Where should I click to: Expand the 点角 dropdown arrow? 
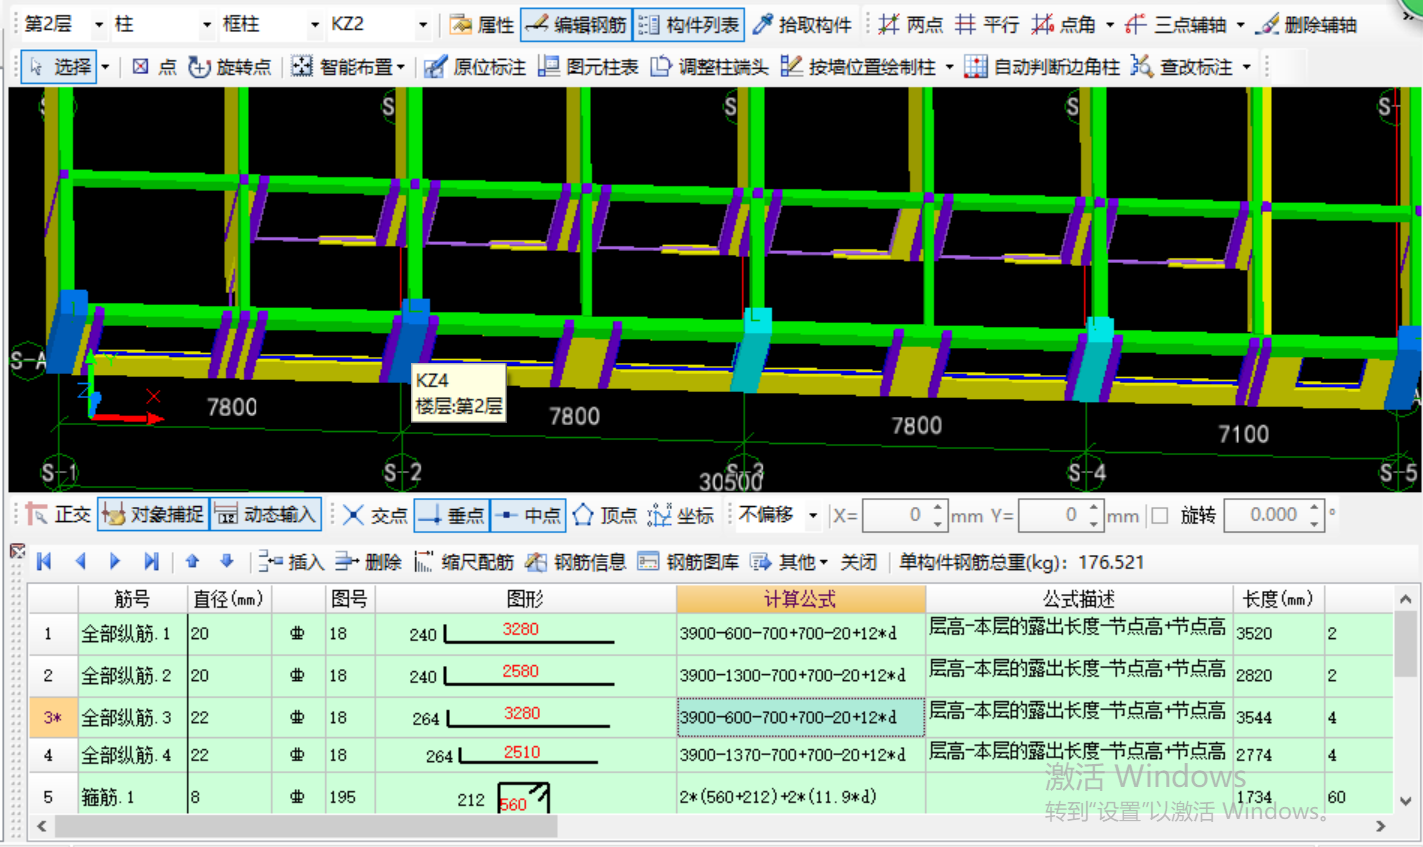point(1109,25)
